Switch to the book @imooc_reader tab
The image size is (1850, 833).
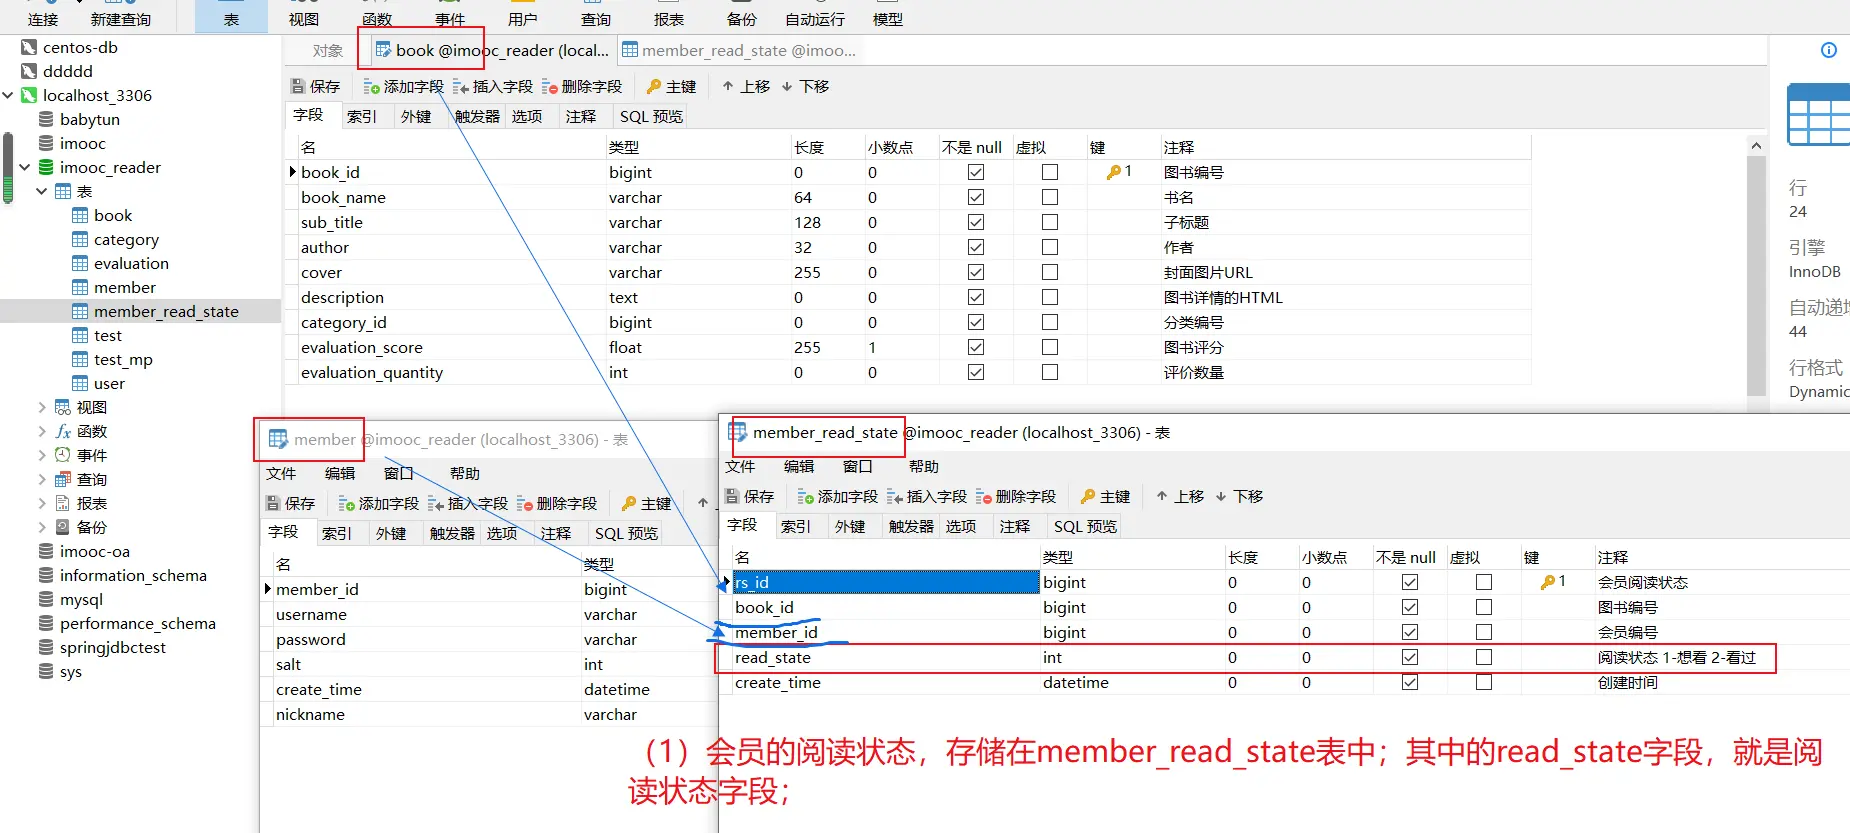491,50
